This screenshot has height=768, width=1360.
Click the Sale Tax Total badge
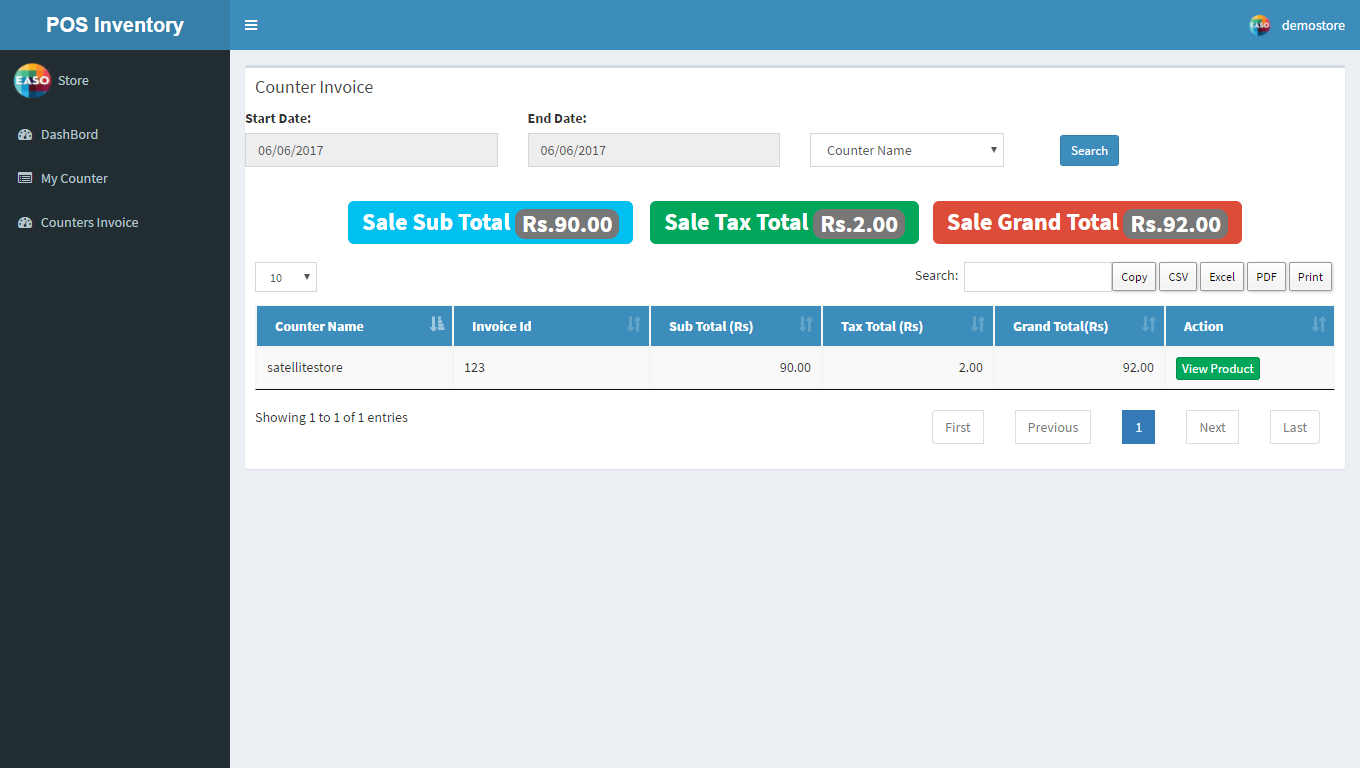pyautogui.click(x=784, y=222)
